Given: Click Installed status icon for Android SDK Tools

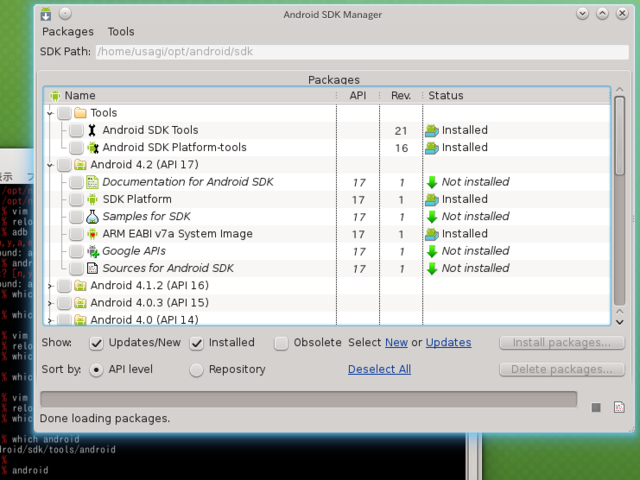Looking at the screenshot, I should pos(432,131).
